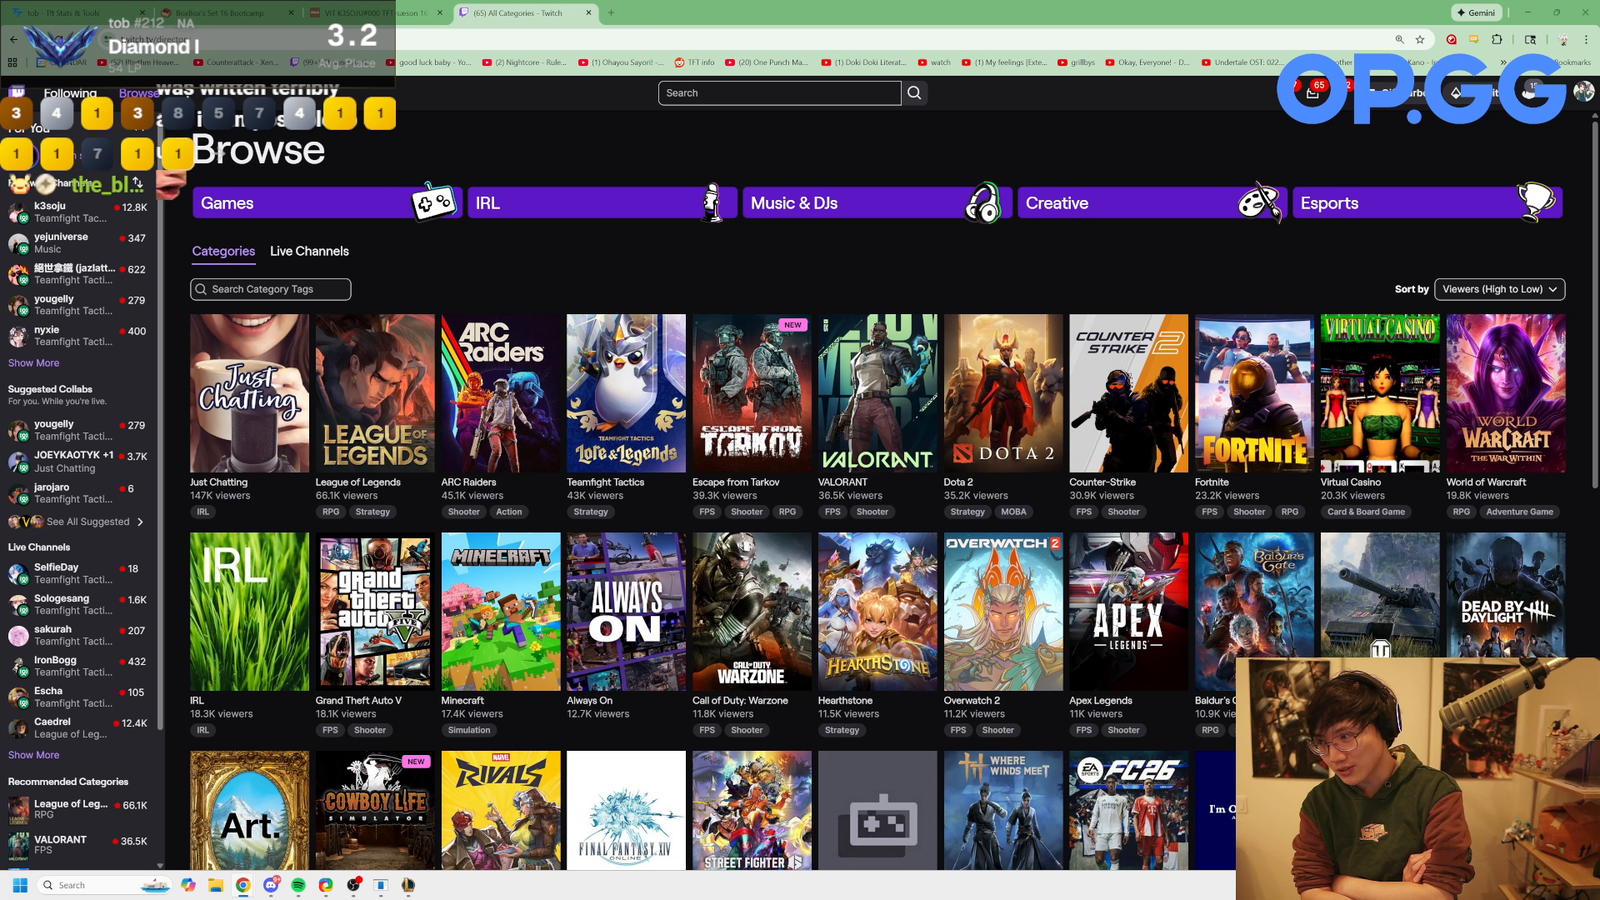Open TFT info bookmark
Image resolution: width=1600 pixels, height=900 pixels.
point(694,62)
